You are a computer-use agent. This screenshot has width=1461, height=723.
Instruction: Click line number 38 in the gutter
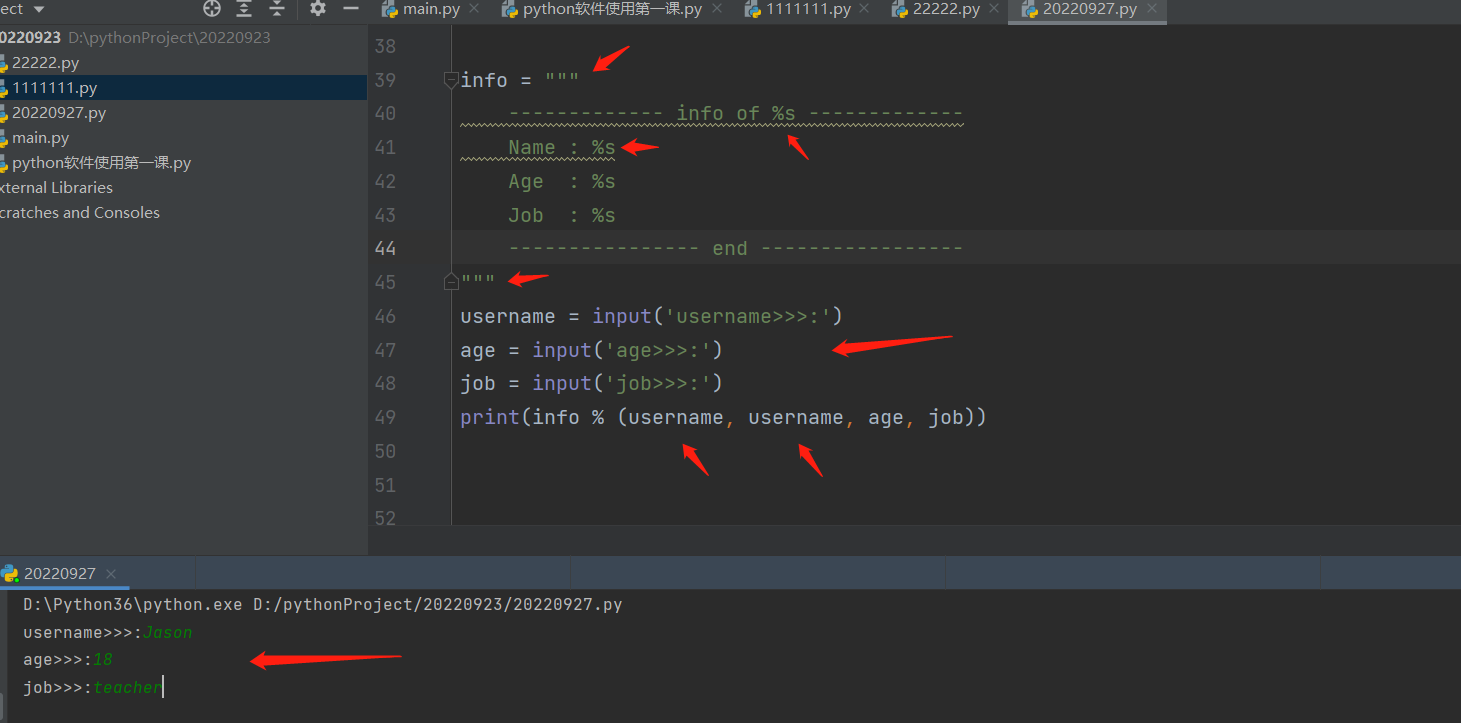385,46
